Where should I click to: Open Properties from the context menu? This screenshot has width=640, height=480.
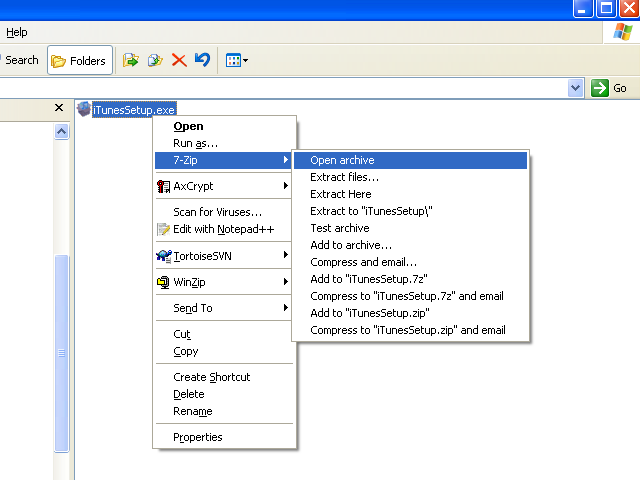(x=198, y=437)
